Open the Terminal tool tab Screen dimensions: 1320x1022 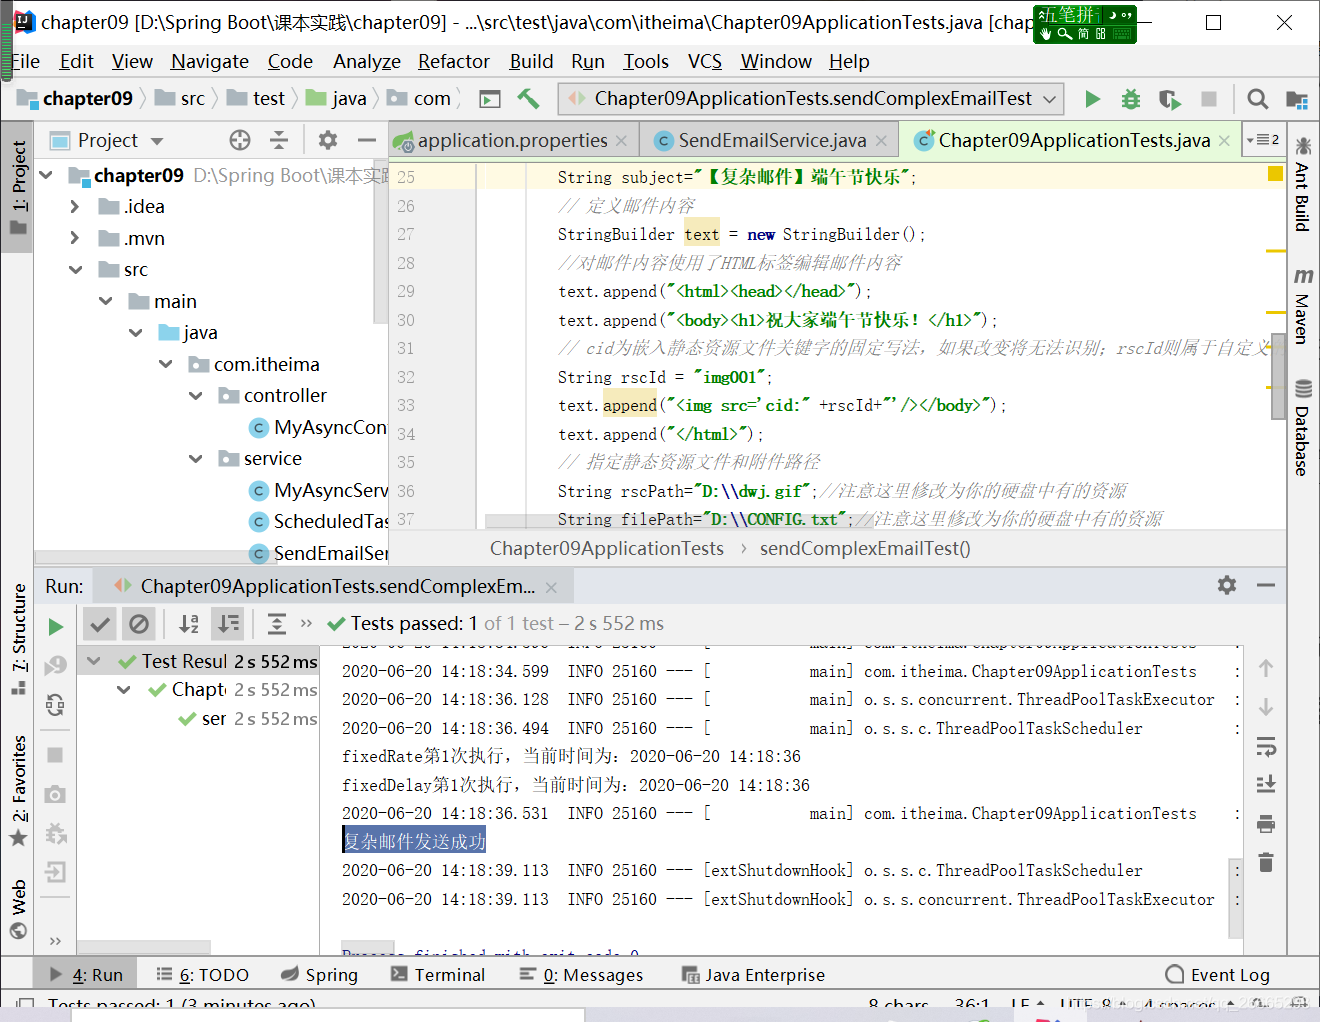click(x=438, y=975)
